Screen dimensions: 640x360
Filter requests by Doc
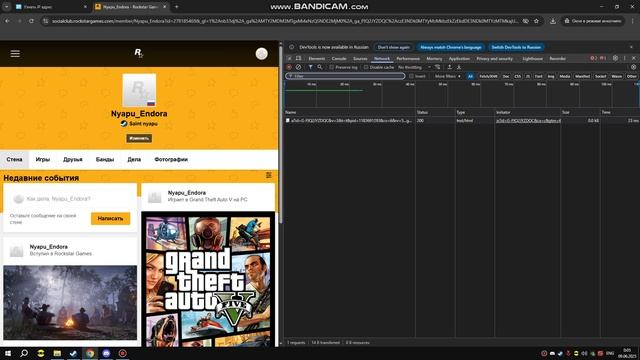click(506, 76)
